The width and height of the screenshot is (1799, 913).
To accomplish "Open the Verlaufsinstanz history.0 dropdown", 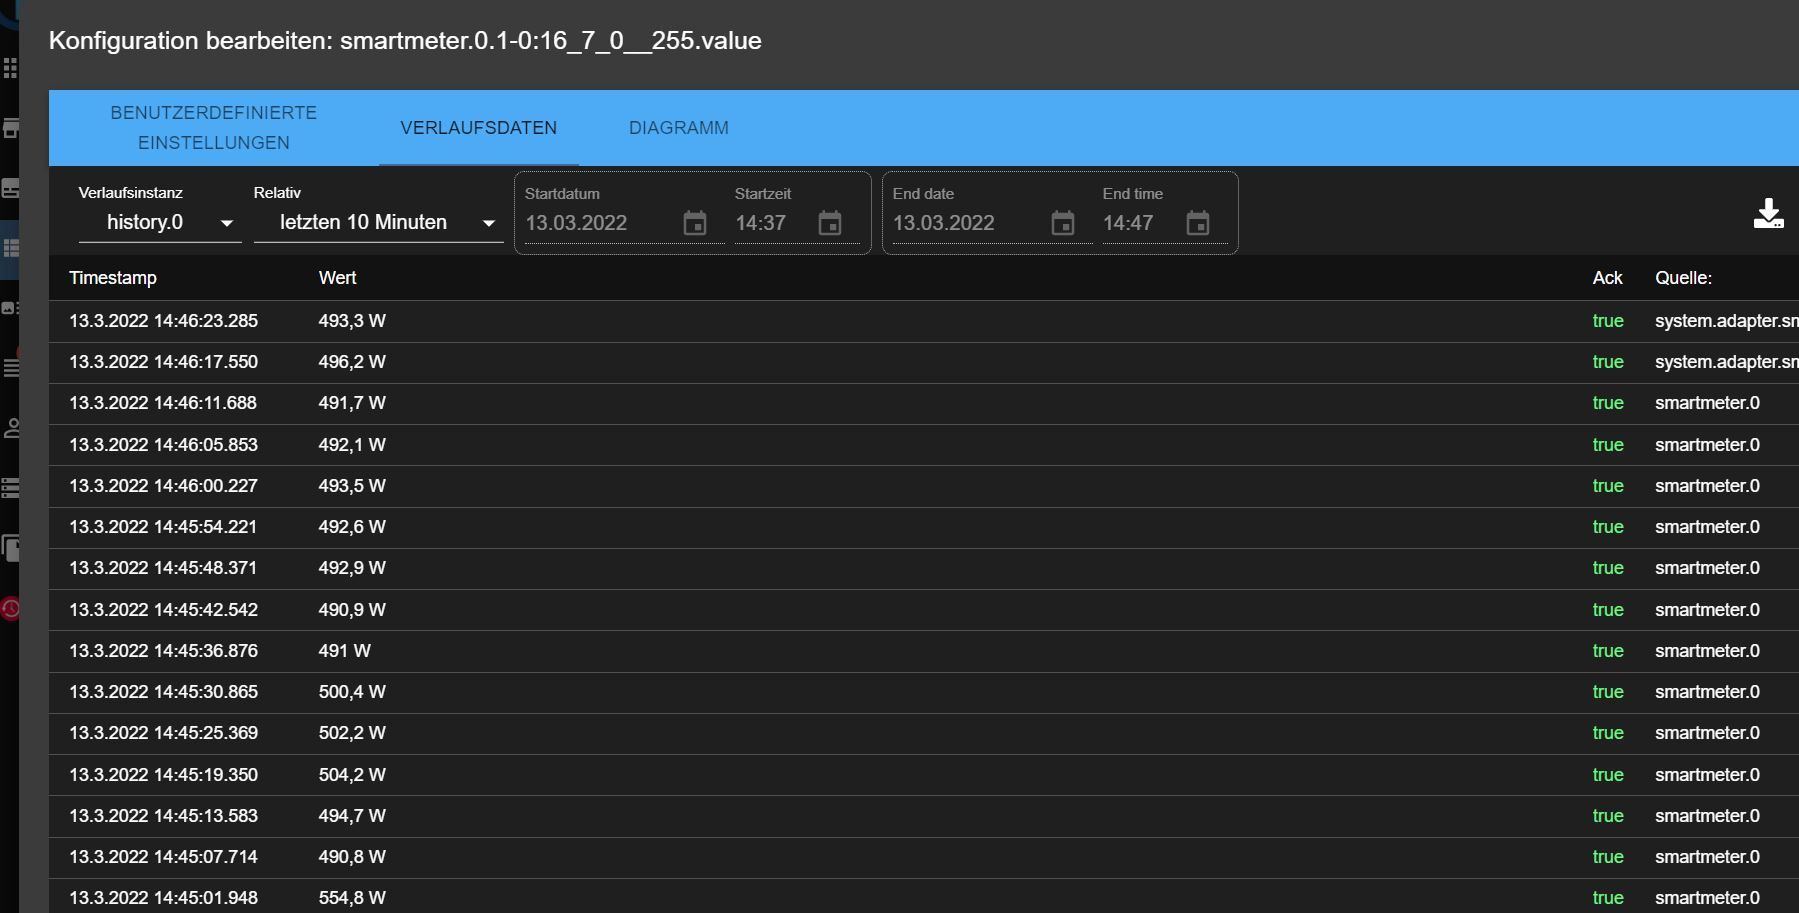I will point(160,222).
